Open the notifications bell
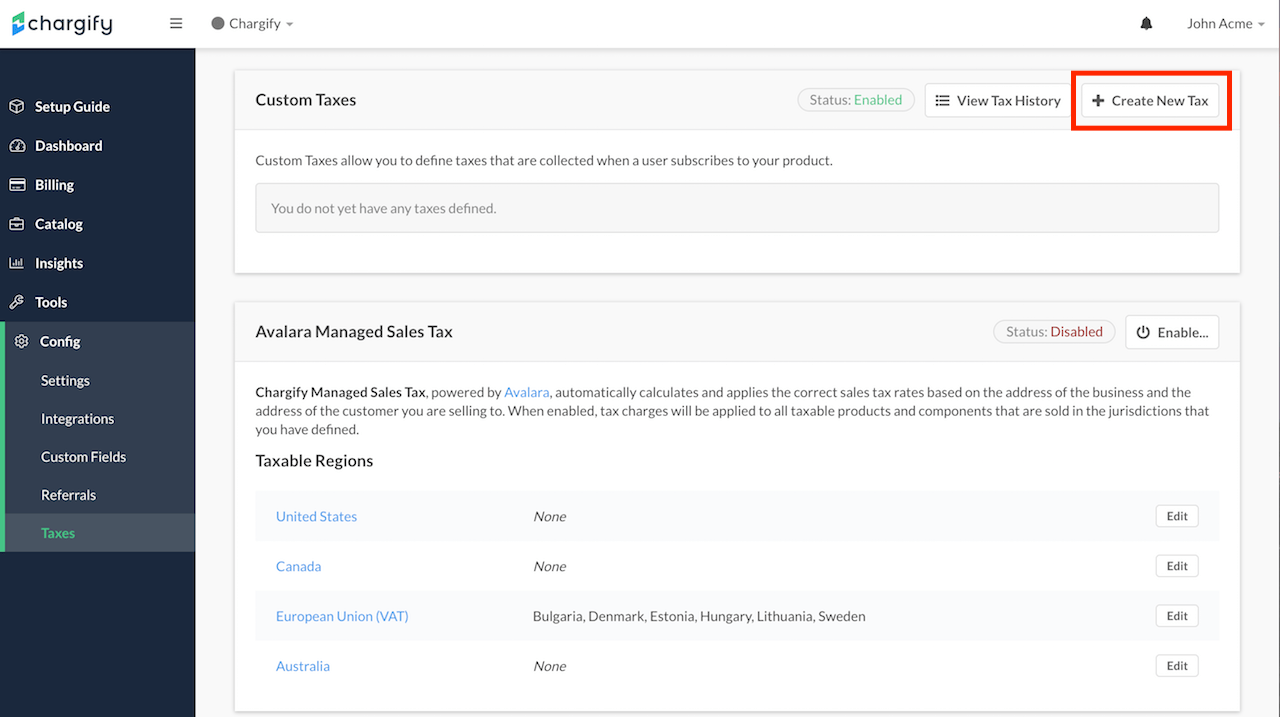Image resolution: width=1280 pixels, height=717 pixels. pyautogui.click(x=1146, y=24)
